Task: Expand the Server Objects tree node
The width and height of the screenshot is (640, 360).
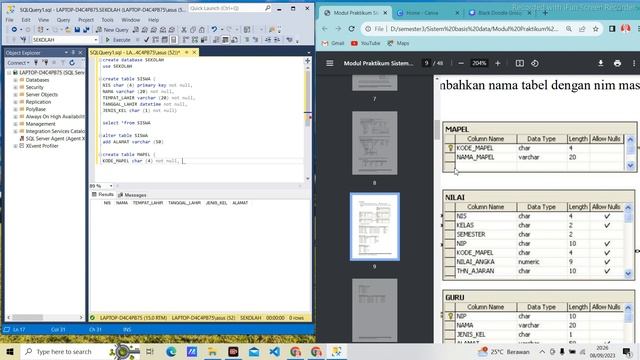Action: [x=15, y=95]
